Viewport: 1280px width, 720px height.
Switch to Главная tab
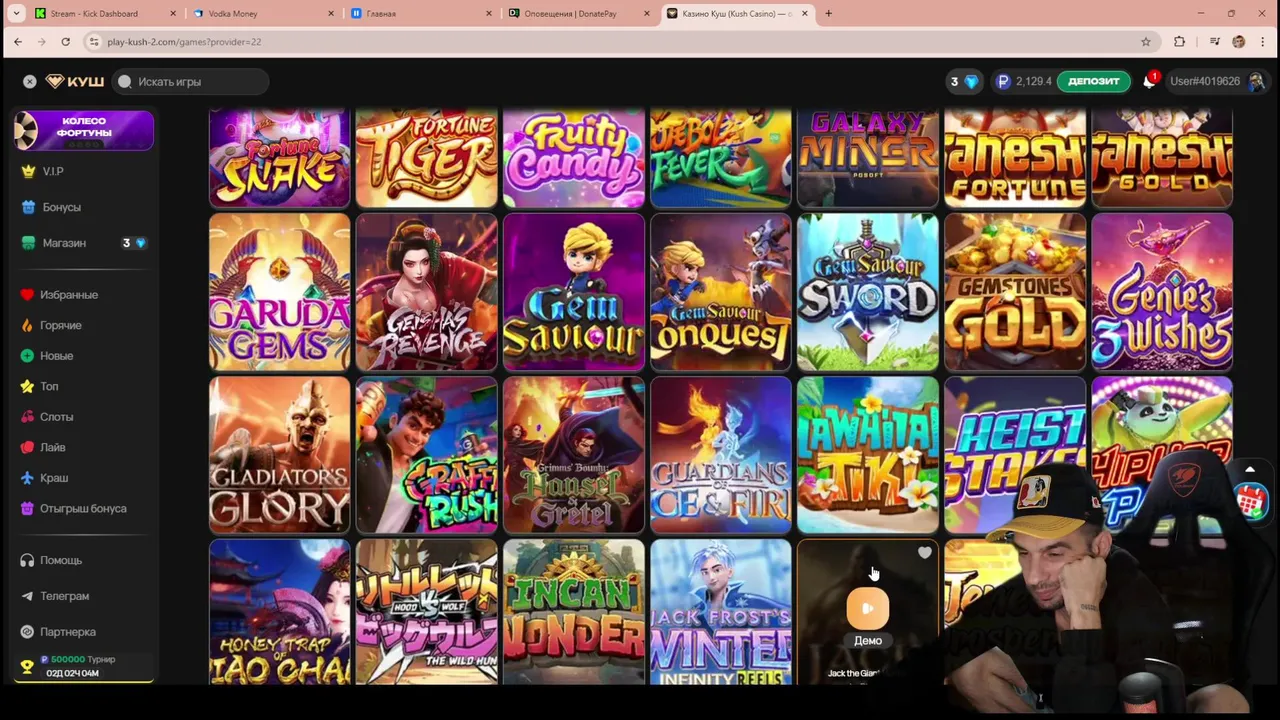click(420, 14)
